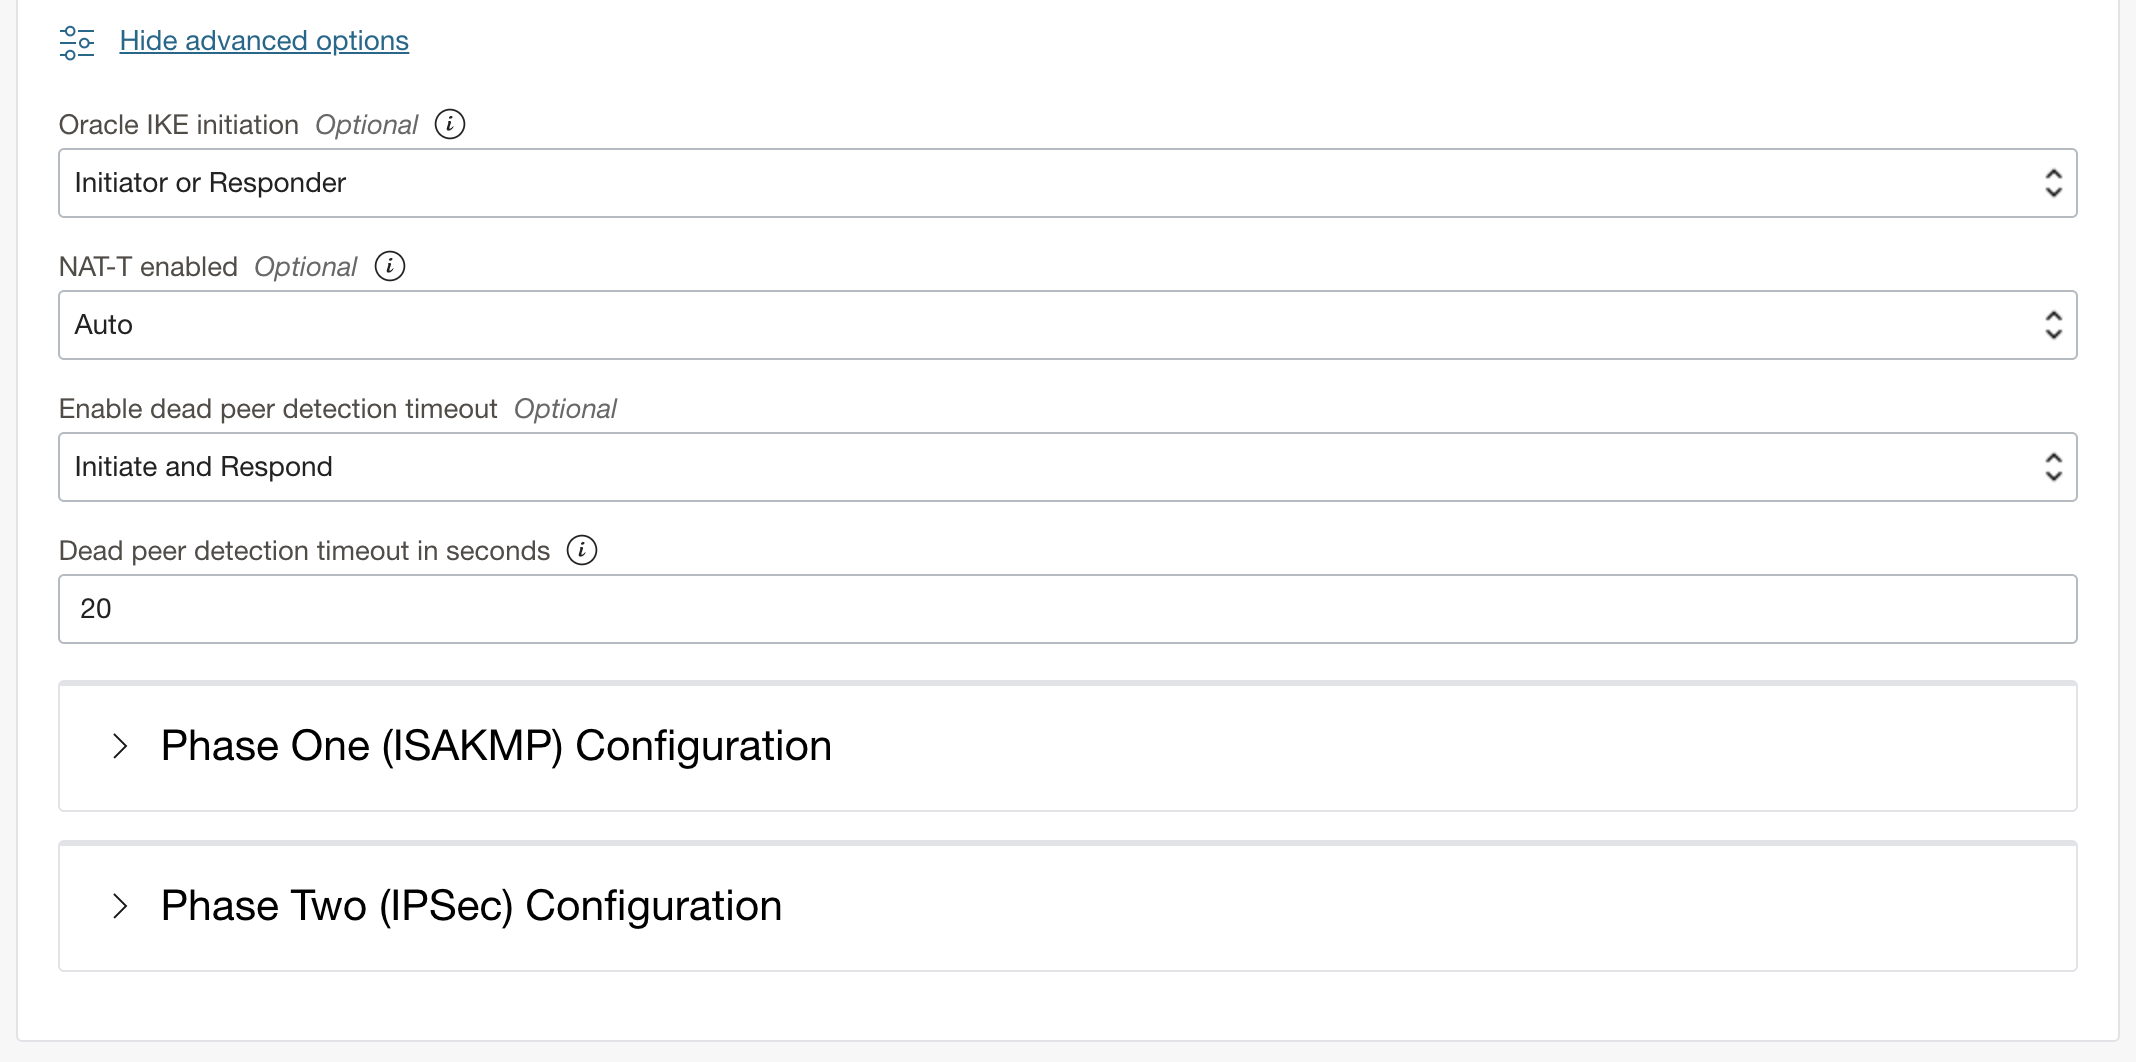Click the Hide advanced options link
This screenshot has height=1062, width=2136.
(x=263, y=41)
